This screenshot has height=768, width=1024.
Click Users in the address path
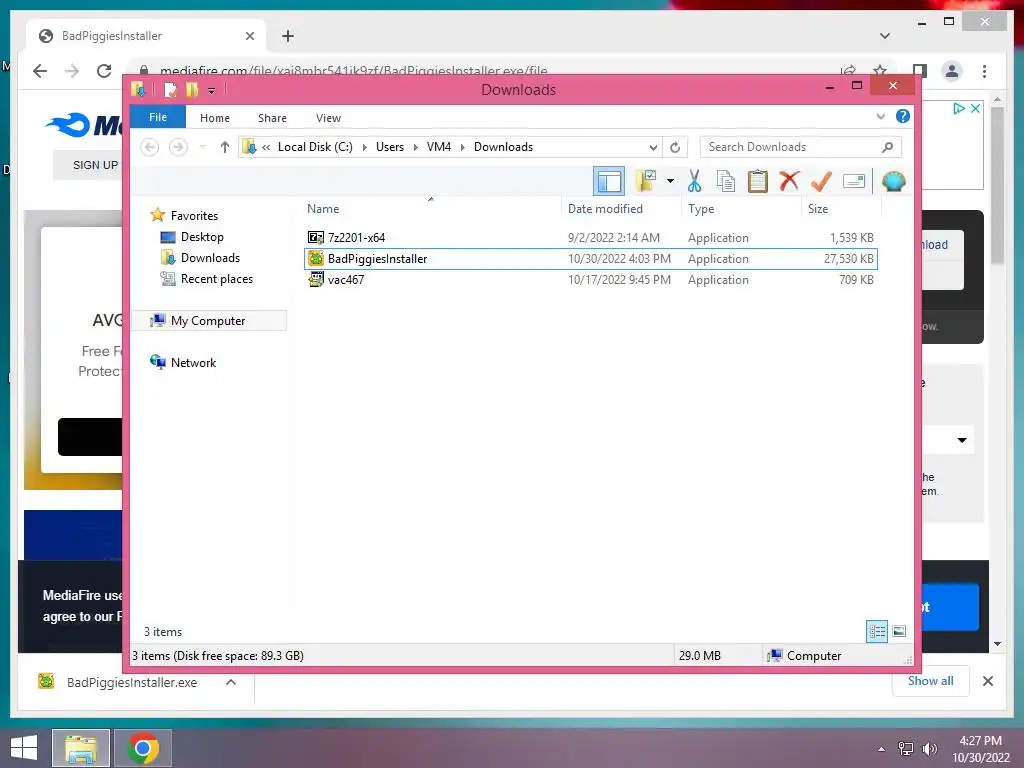pos(390,147)
